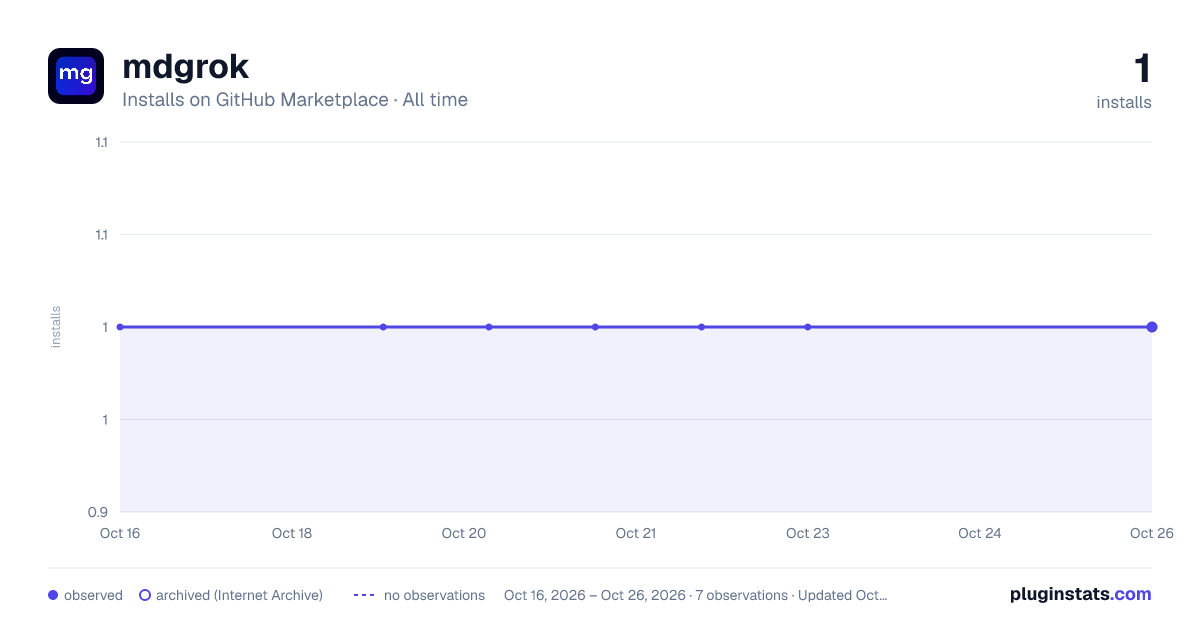Click the mdgrok app logo icon

pyautogui.click(x=76, y=76)
